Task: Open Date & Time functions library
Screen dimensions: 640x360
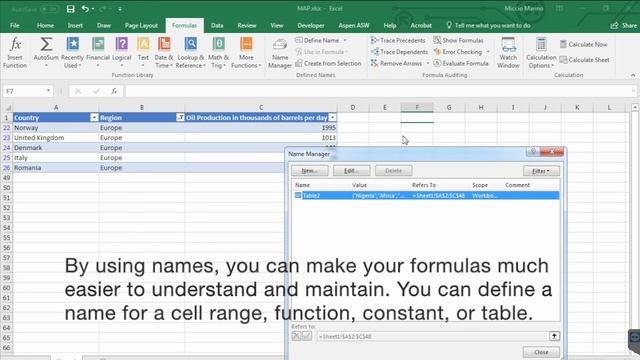Action: pyautogui.click(x=164, y=53)
